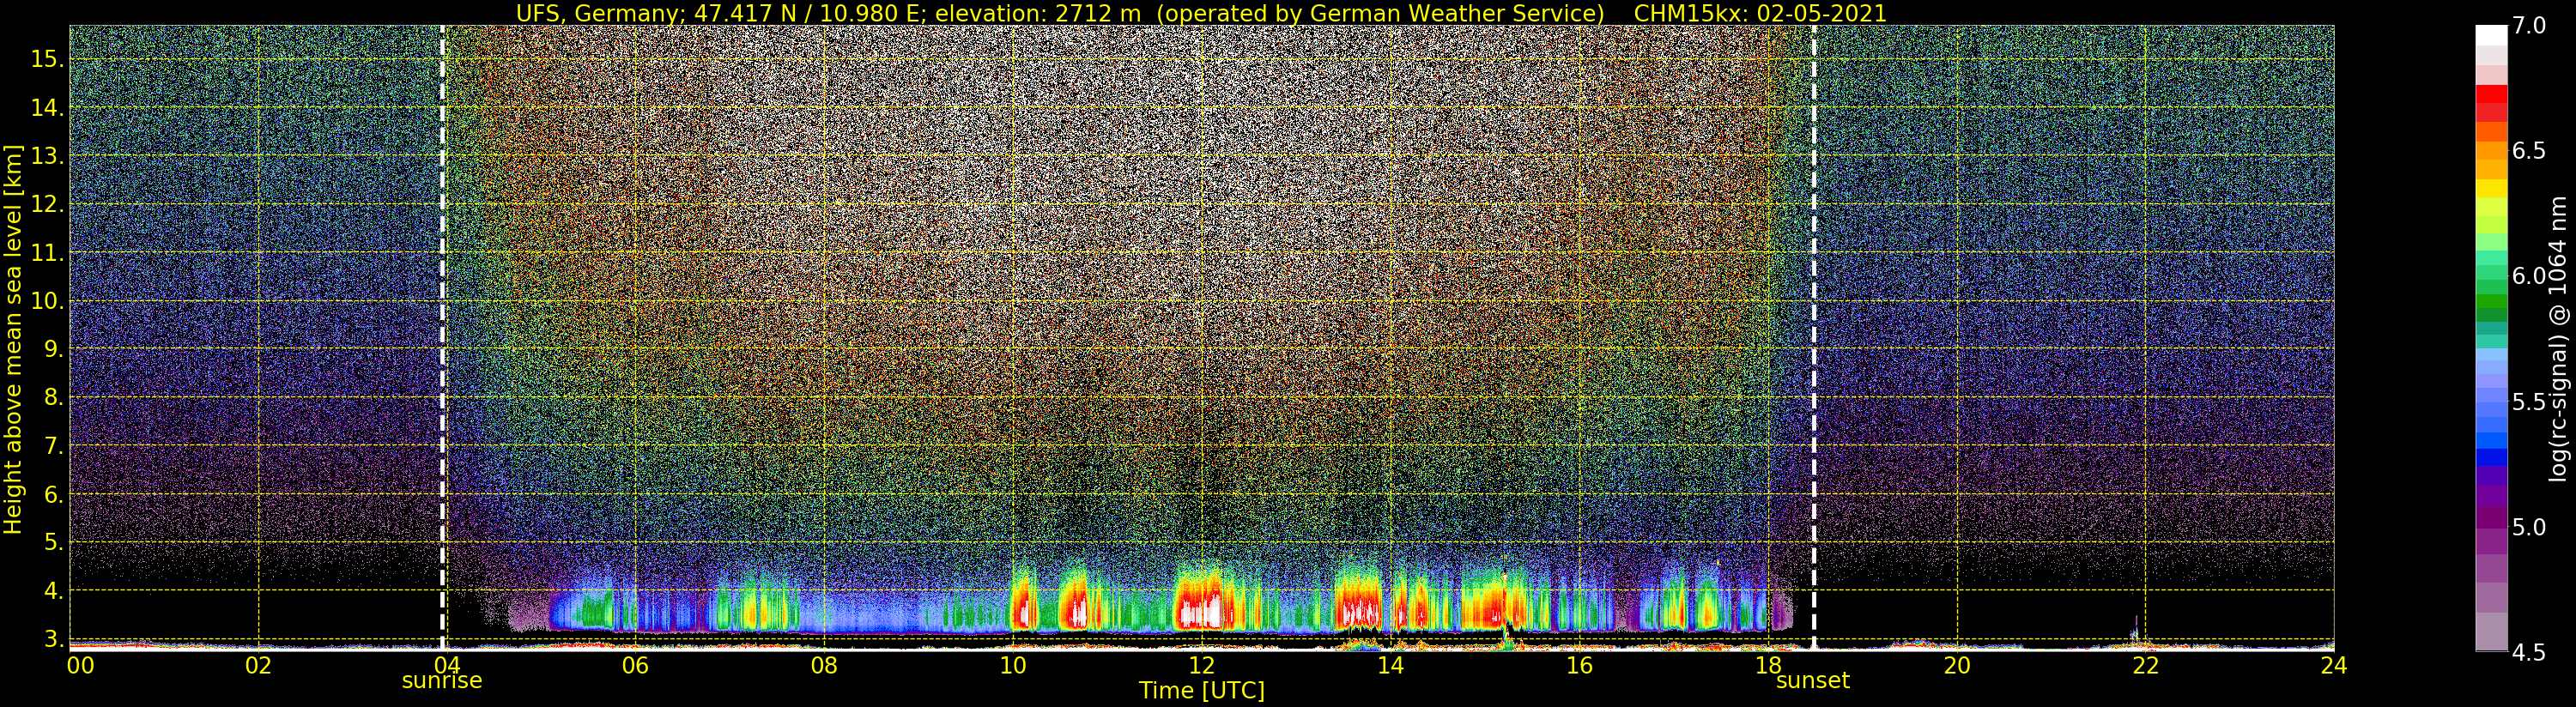The height and width of the screenshot is (707, 2576).
Task: Click the Time [UTC] axis label
Action: click(x=1201, y=691)
